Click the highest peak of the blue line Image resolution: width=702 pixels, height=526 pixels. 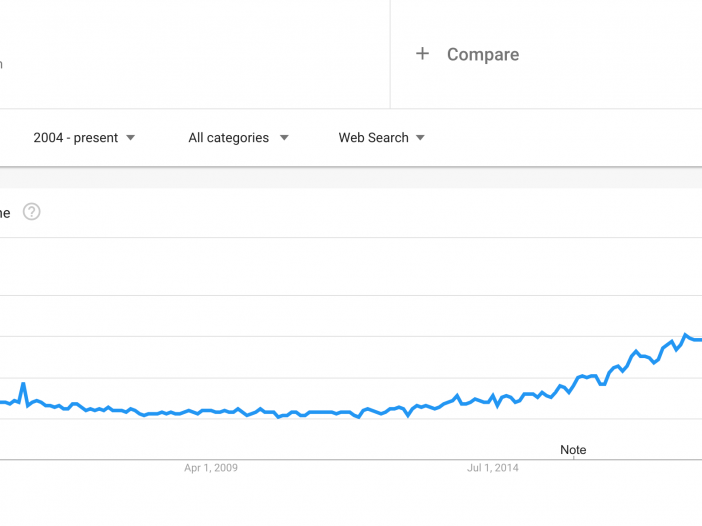[685, 335]
